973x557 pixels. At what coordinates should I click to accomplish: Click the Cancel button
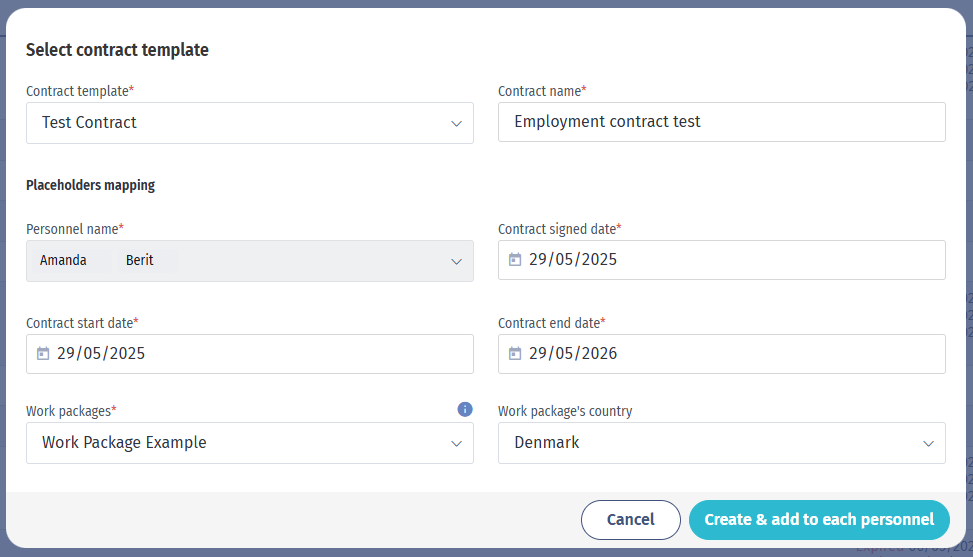point(630,520)
